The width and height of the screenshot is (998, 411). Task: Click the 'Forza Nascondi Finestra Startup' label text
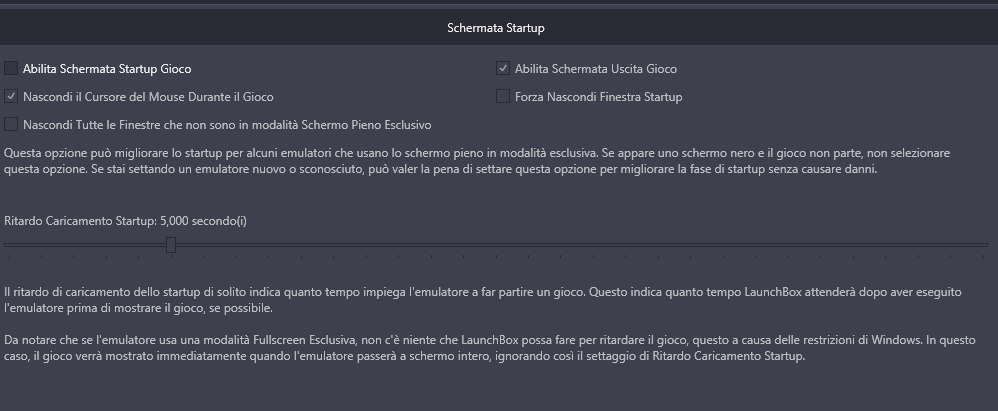(x=598, y=97)
